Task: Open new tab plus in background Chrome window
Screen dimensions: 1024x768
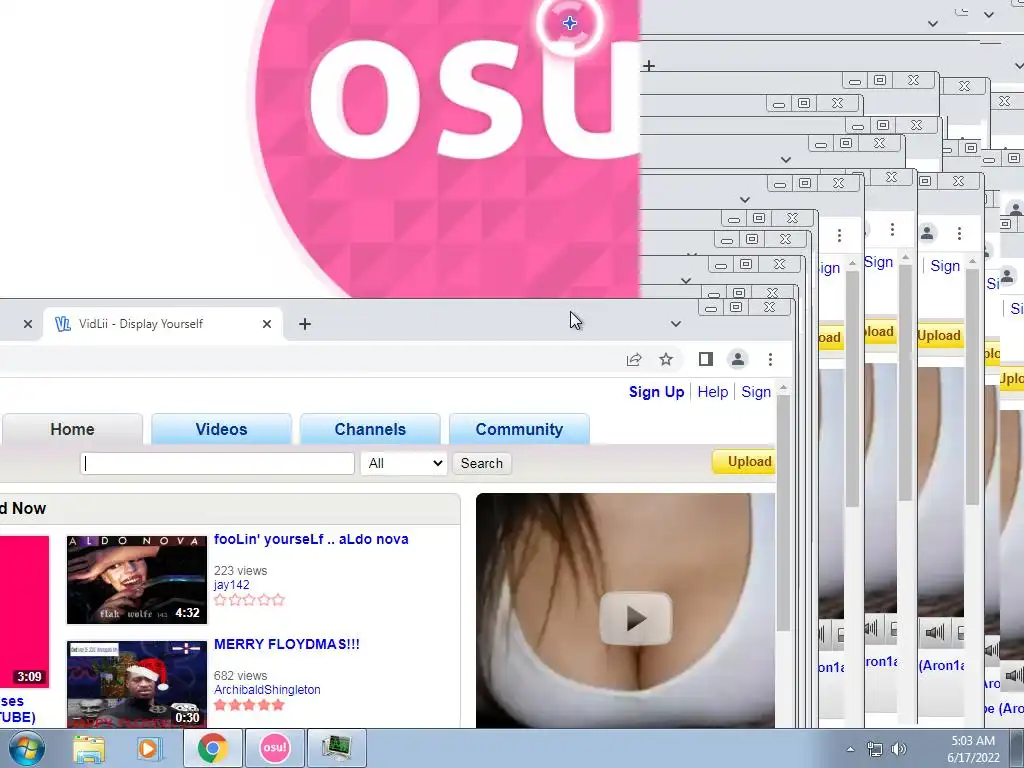Action: coord(648,66)
